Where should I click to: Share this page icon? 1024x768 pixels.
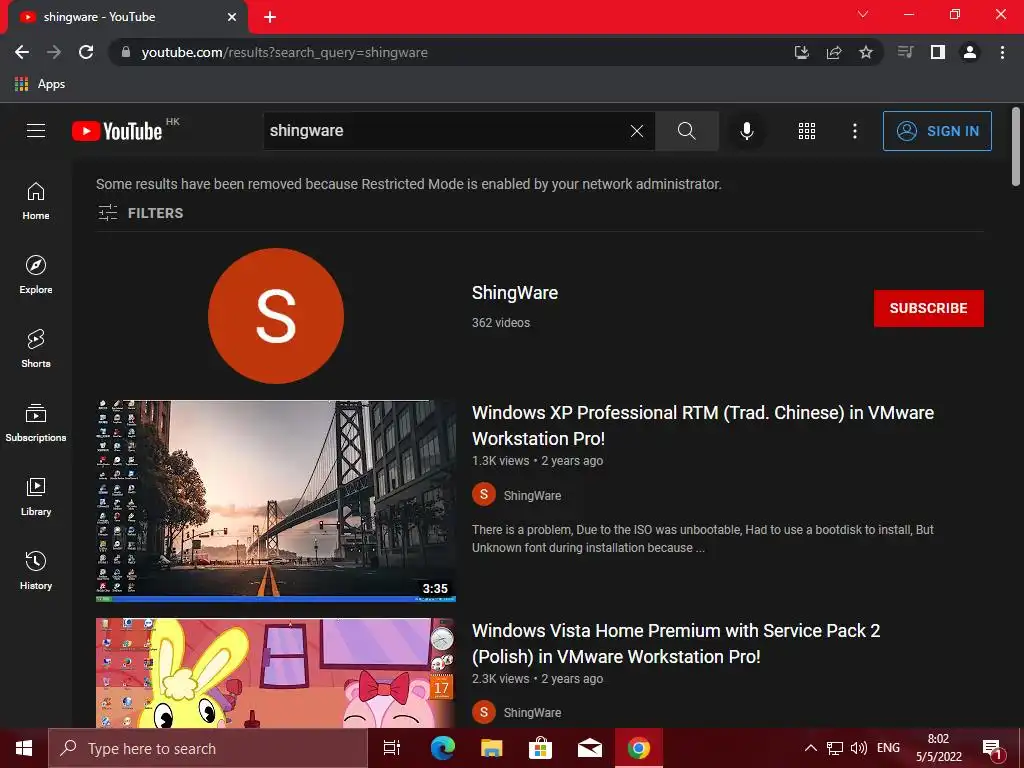(834, 52)
